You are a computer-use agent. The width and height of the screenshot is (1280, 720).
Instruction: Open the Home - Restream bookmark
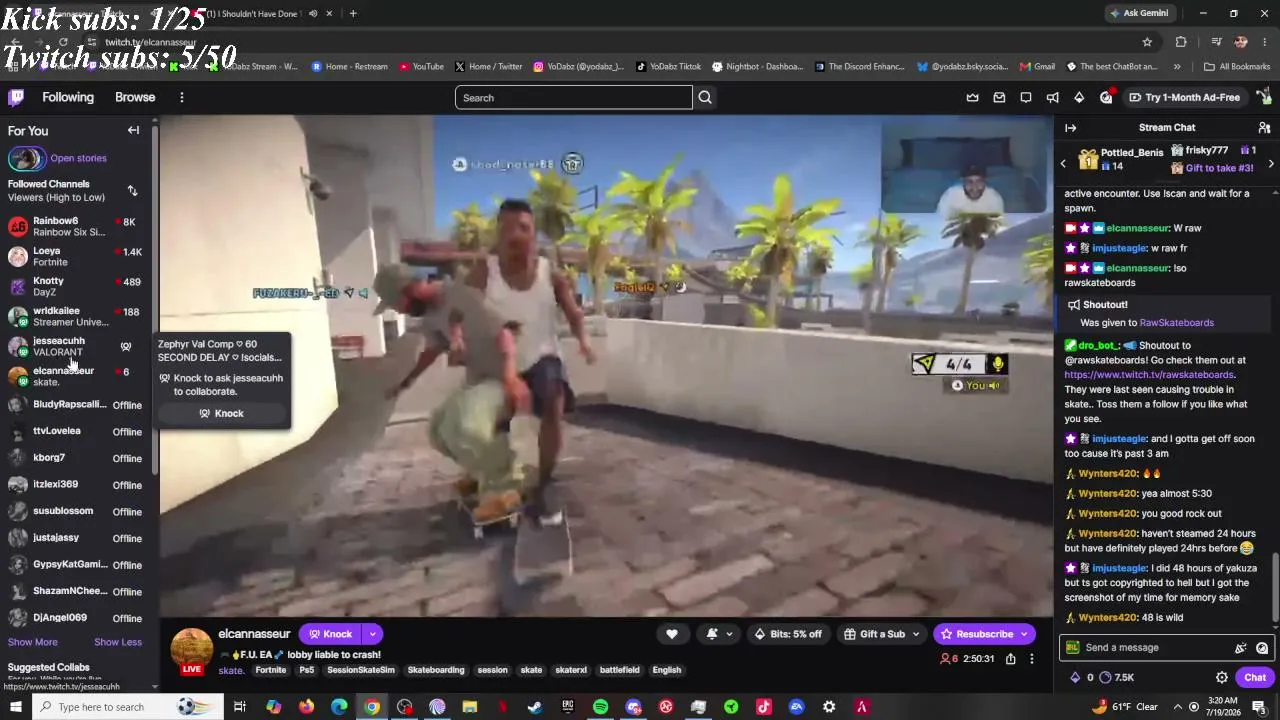(x=349, y=67)
